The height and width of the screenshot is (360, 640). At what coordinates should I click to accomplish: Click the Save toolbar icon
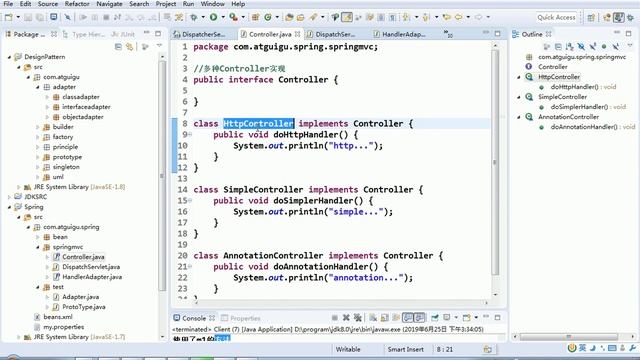pos(28,17)
